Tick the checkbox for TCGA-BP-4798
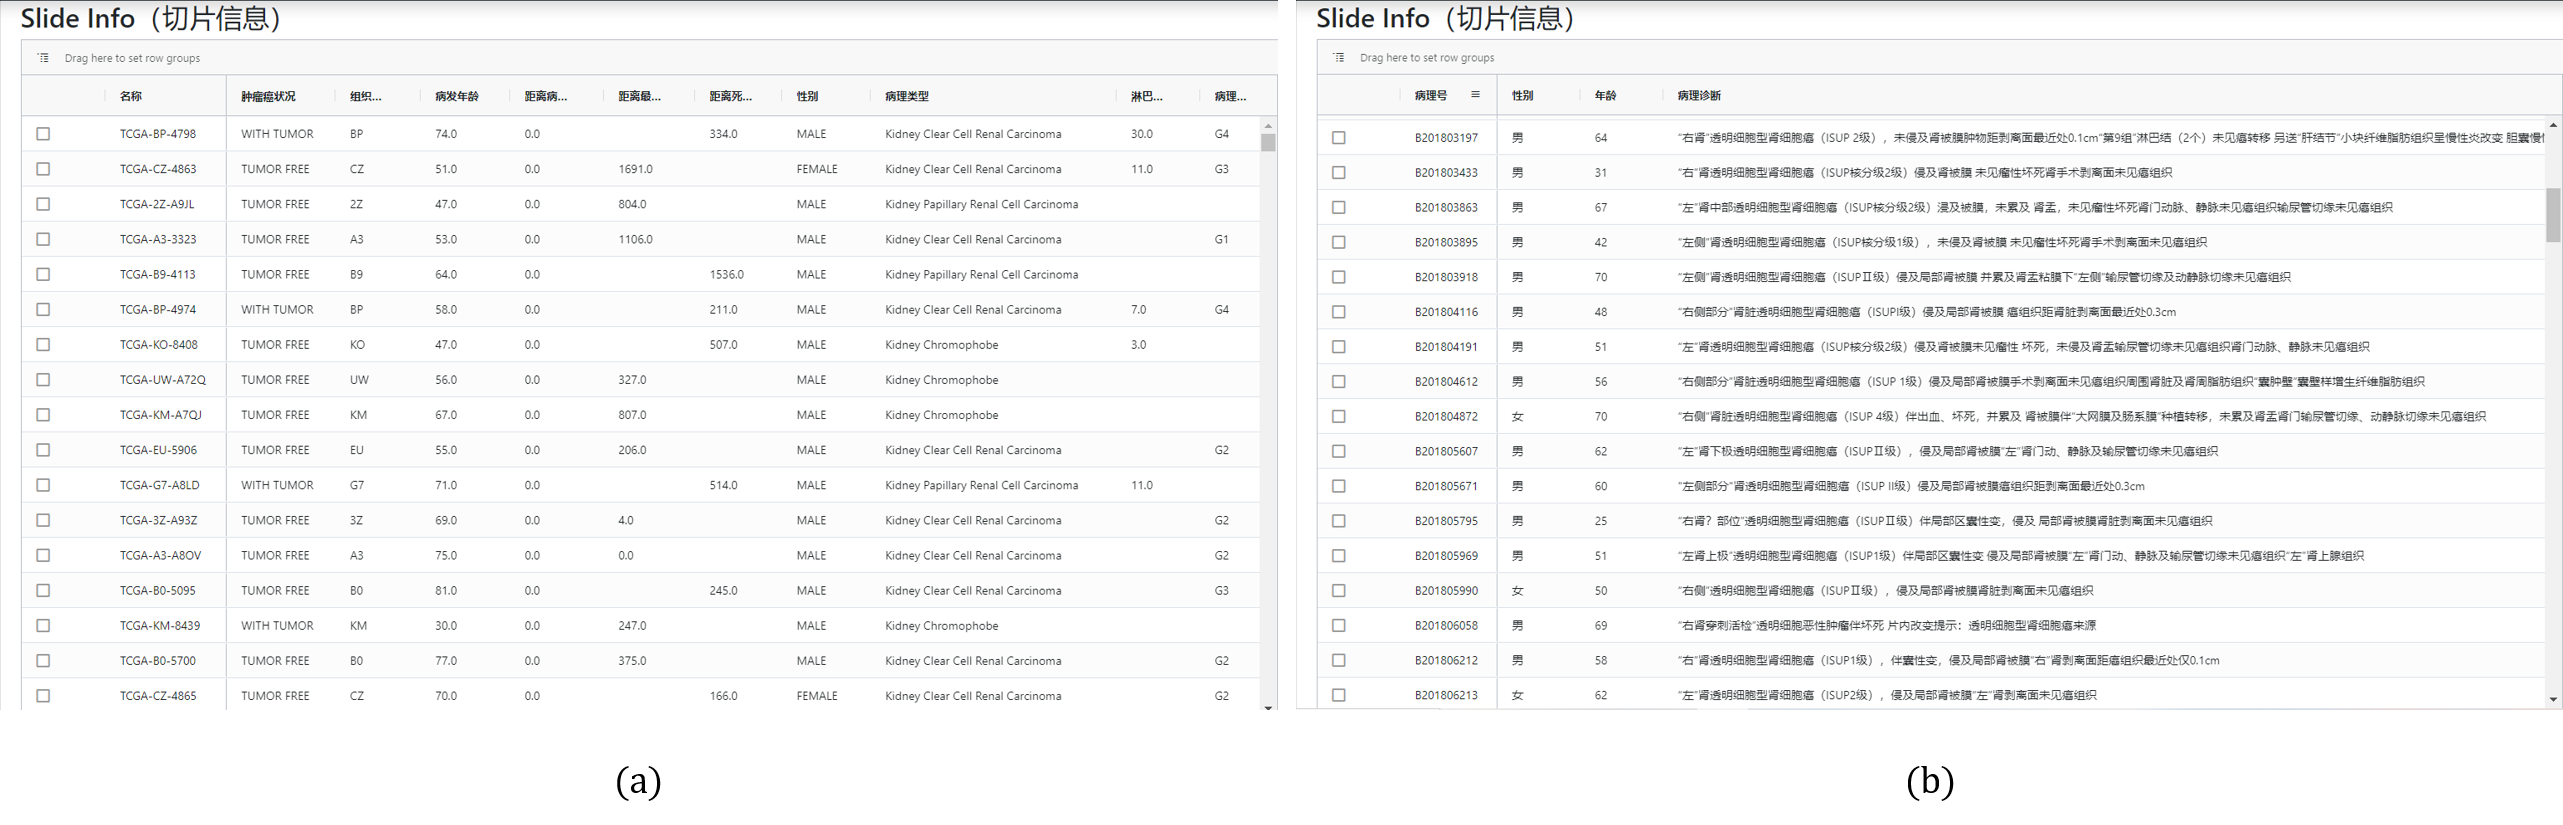This screenshot has width=2563, height=825. click(x=43, y=134)
